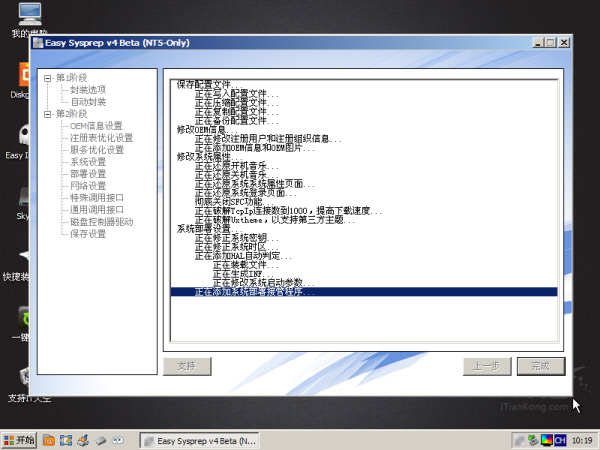Click the safely remove hardware tray icon
The width and height of the screenshot is (600, 450).
533,440
